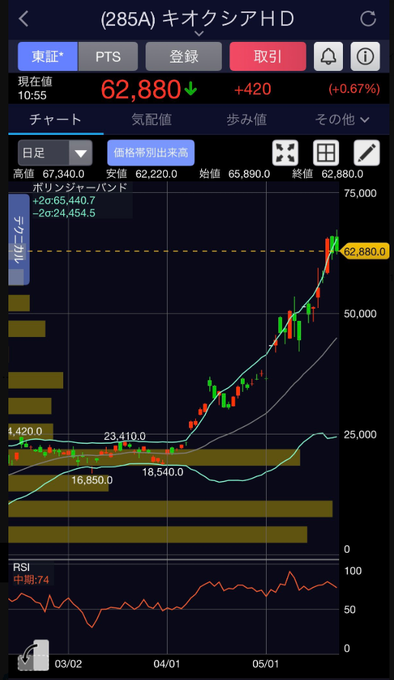This screenshot has width=394, height=680.
Task: Switch to the 気配値 tab
Action: tap(151, 119)
